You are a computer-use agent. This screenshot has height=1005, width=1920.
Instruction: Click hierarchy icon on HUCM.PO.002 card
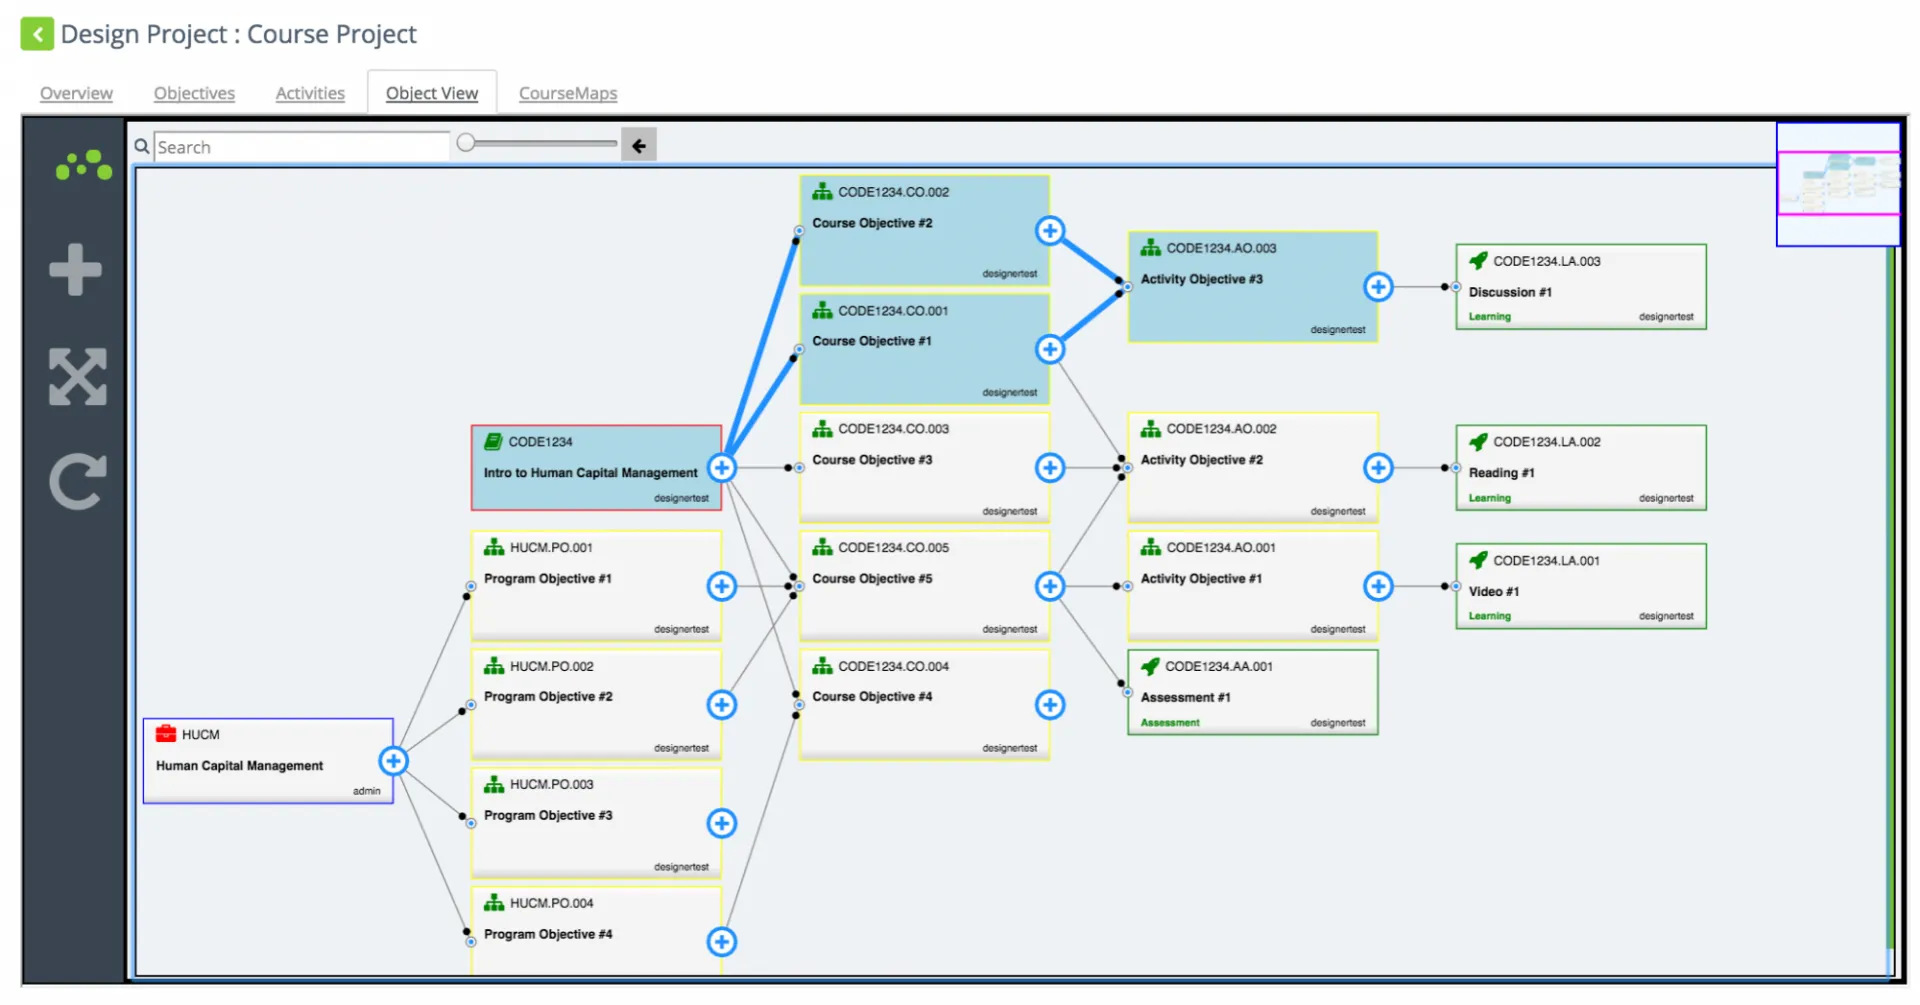click(494, 666)
